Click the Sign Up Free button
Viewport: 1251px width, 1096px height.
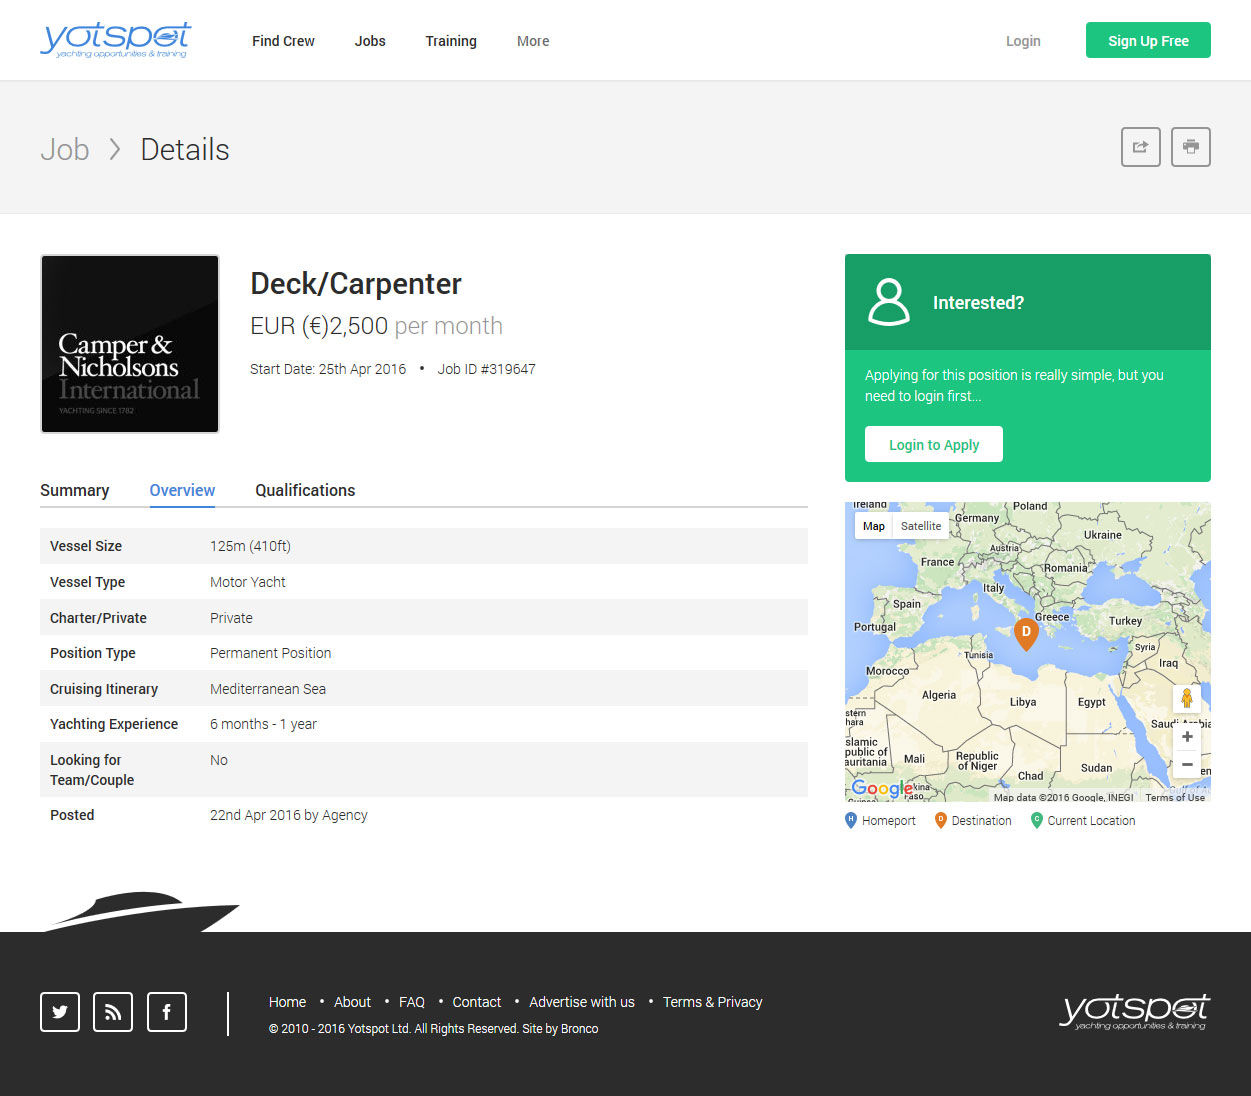tap(1148, 40)
